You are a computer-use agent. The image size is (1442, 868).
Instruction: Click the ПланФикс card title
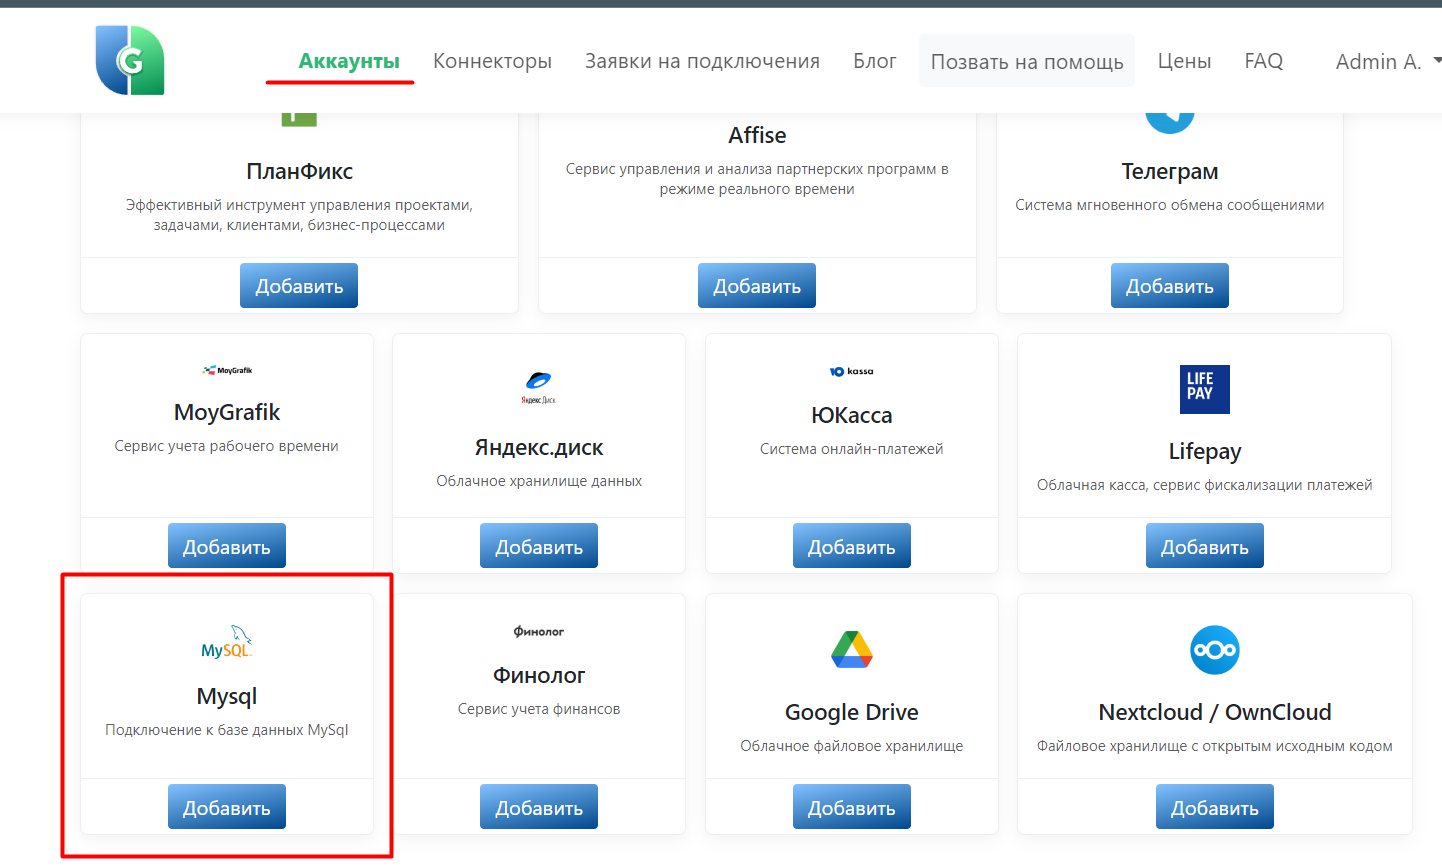click(x=299, y=171)
